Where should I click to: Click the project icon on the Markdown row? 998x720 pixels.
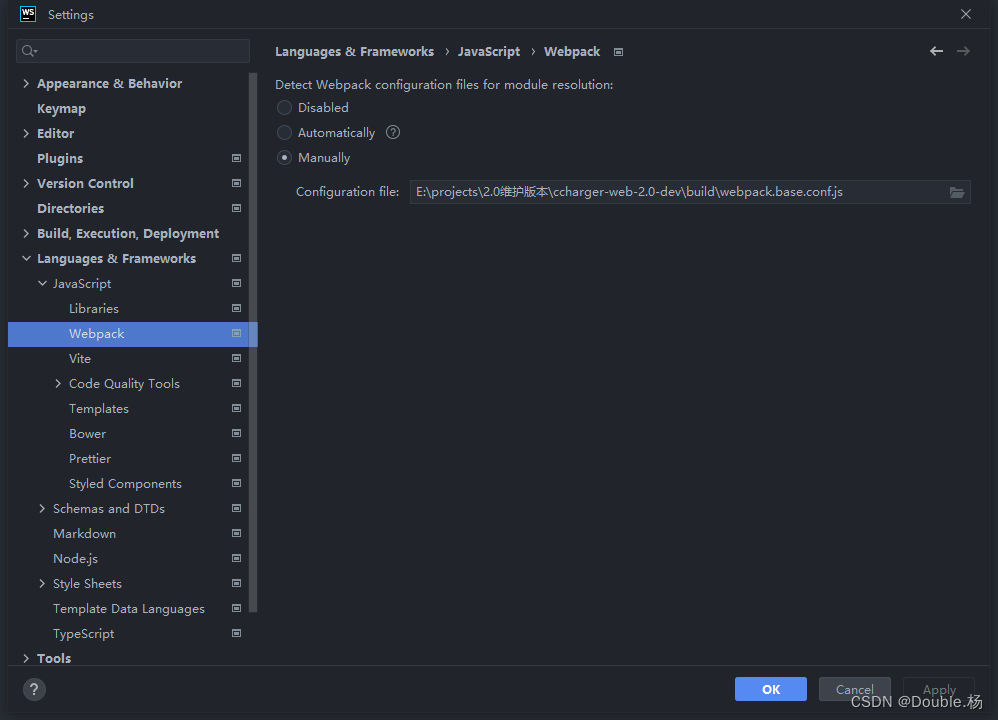click(x=236, y=533)
